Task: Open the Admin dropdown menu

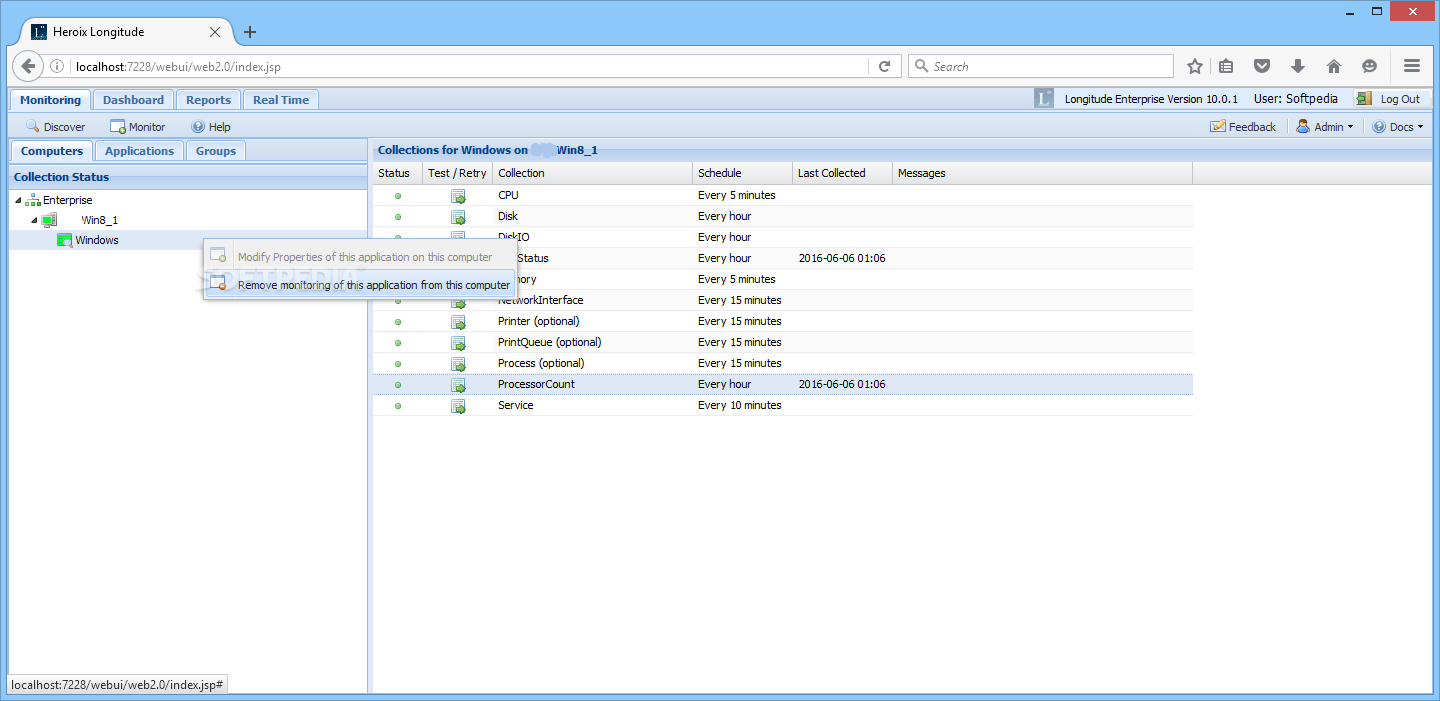Action: (x=1325, y=127)
